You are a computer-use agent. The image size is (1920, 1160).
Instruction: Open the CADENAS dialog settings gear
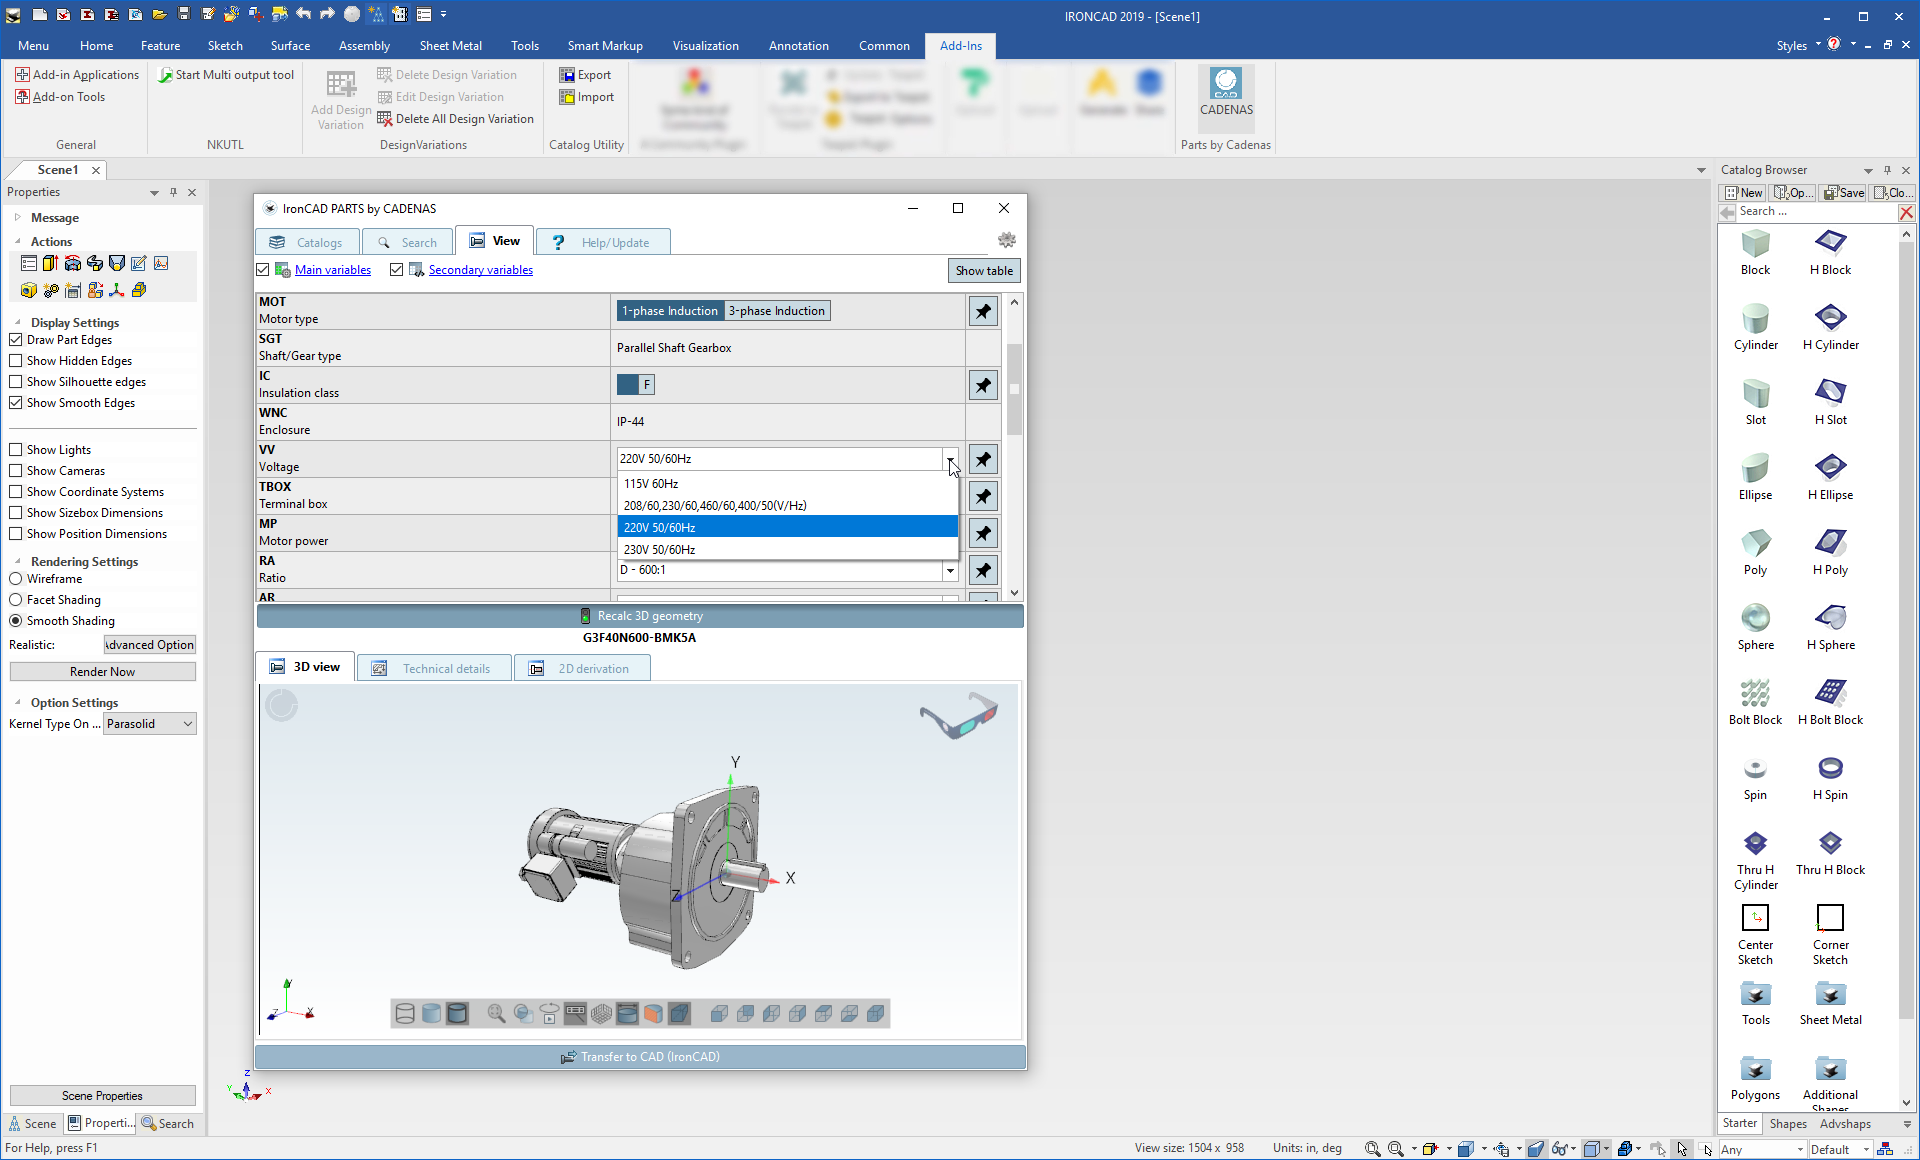pyautogui.click(x=1006, y=240)
